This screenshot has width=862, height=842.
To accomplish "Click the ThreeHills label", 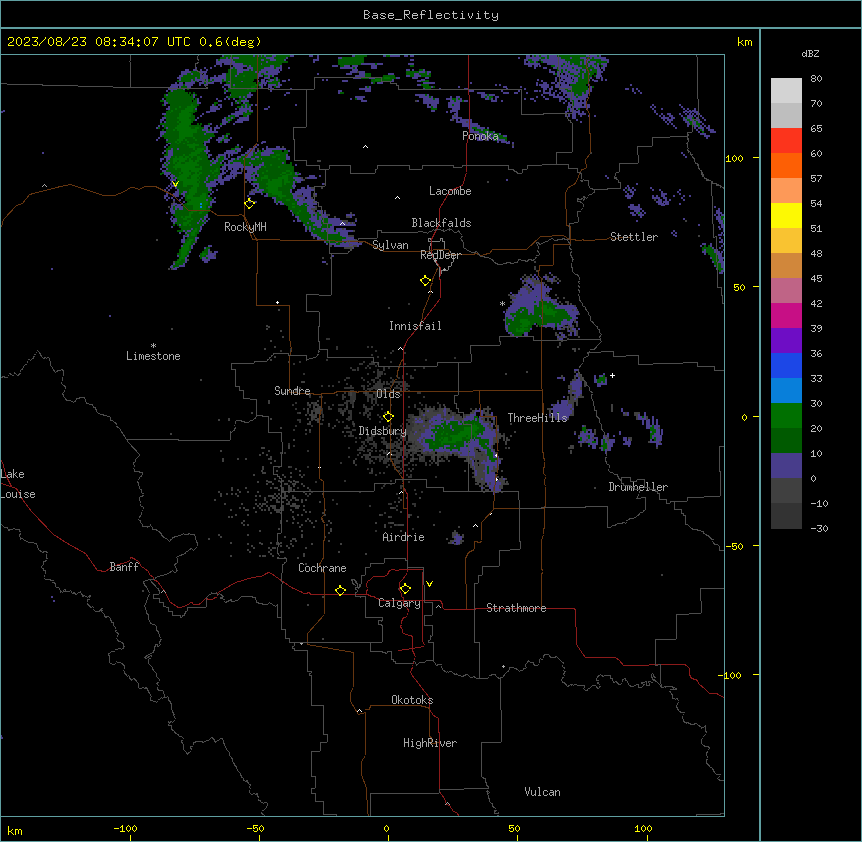I will coord(537,418).
